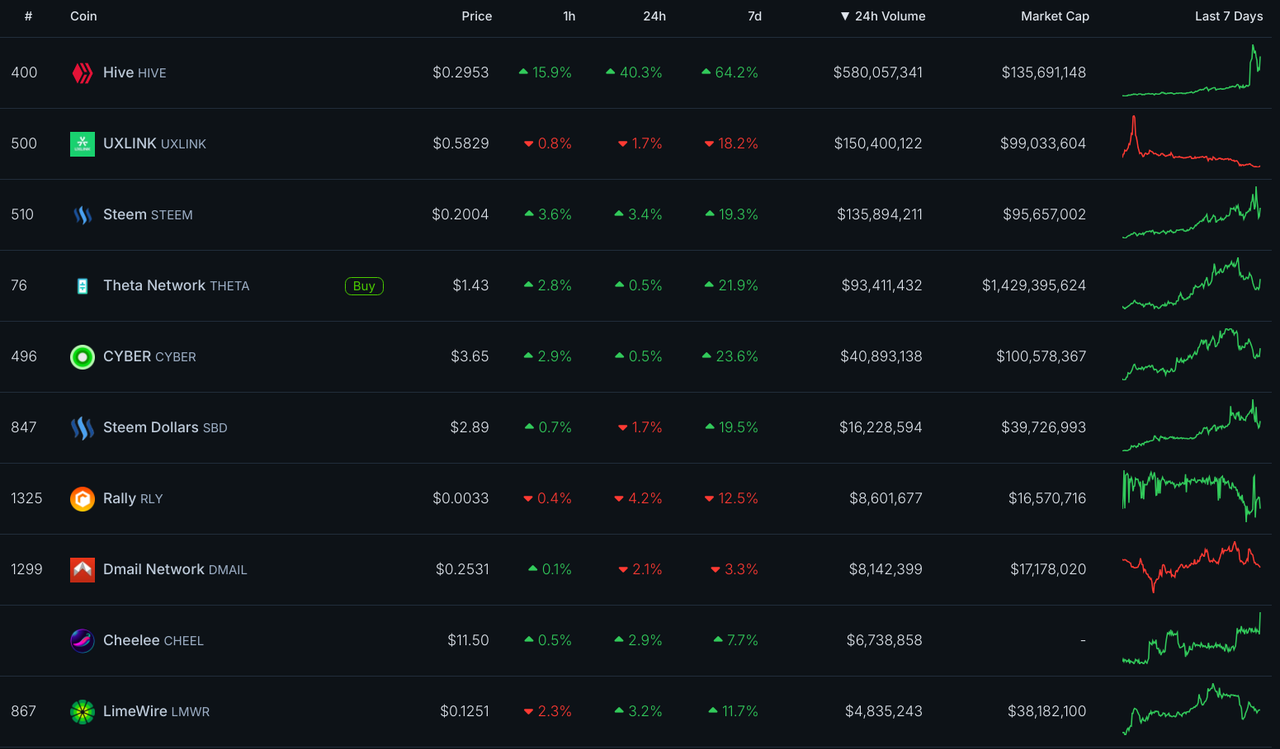Open Steem Dollars' 7-day sparkline

coord(1192,426)
